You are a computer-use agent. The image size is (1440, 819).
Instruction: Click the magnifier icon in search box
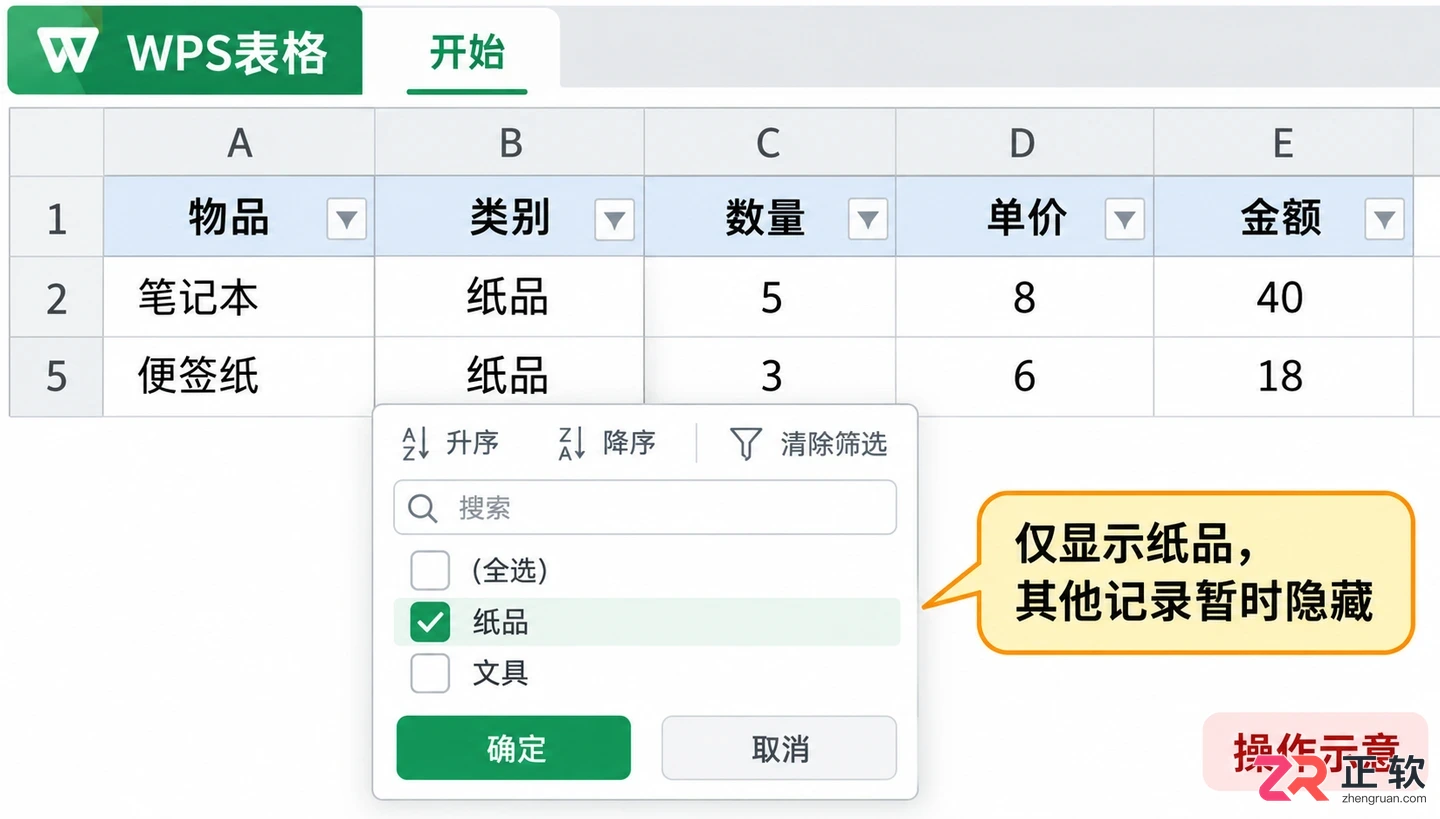pos(423,508)
